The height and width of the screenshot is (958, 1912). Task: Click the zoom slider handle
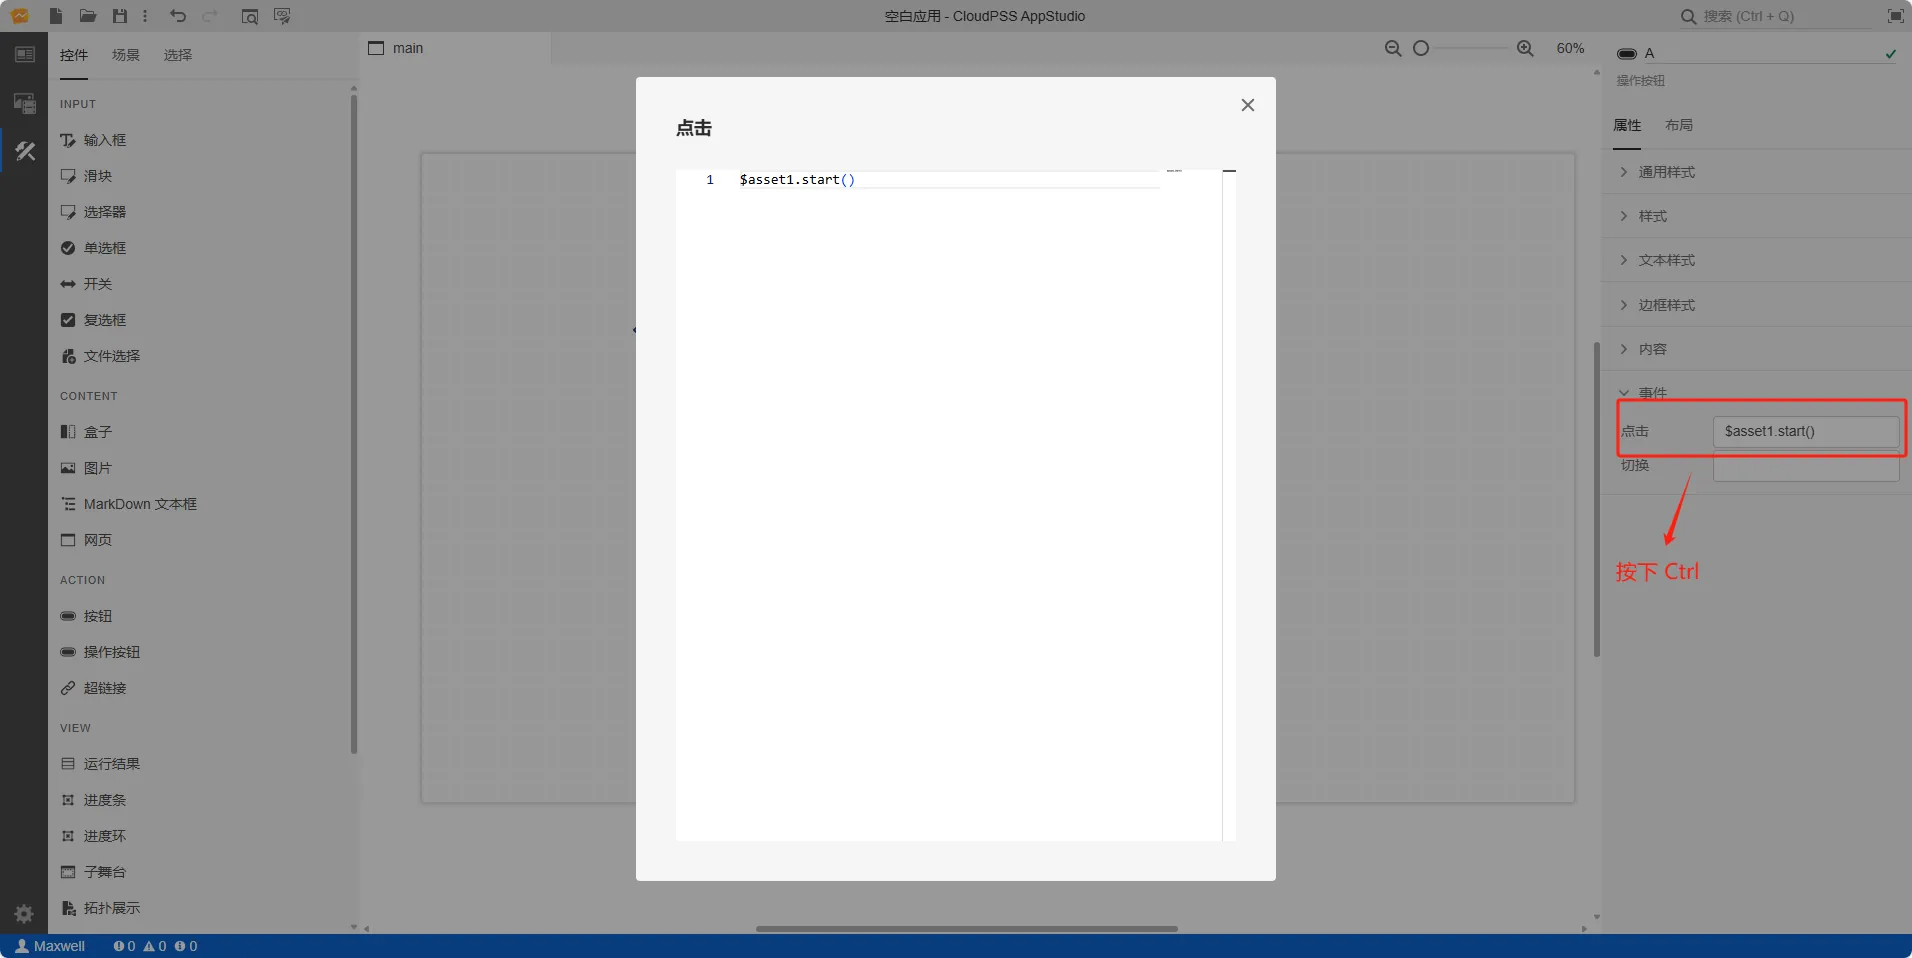1421,48
